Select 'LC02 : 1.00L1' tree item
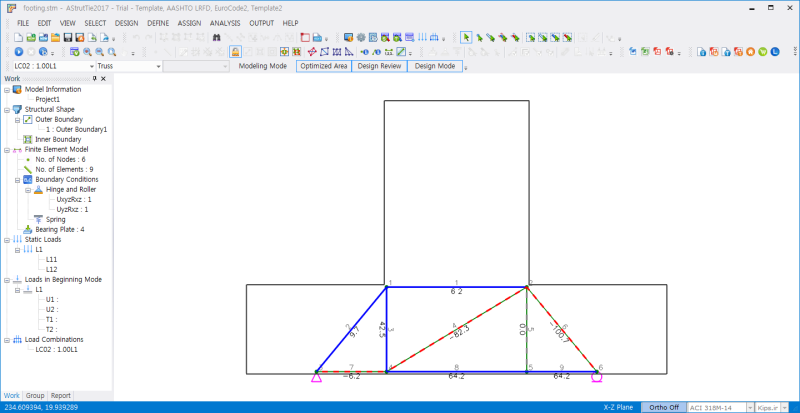This screenshot has height=413, width=800. (x=56, y=350)
